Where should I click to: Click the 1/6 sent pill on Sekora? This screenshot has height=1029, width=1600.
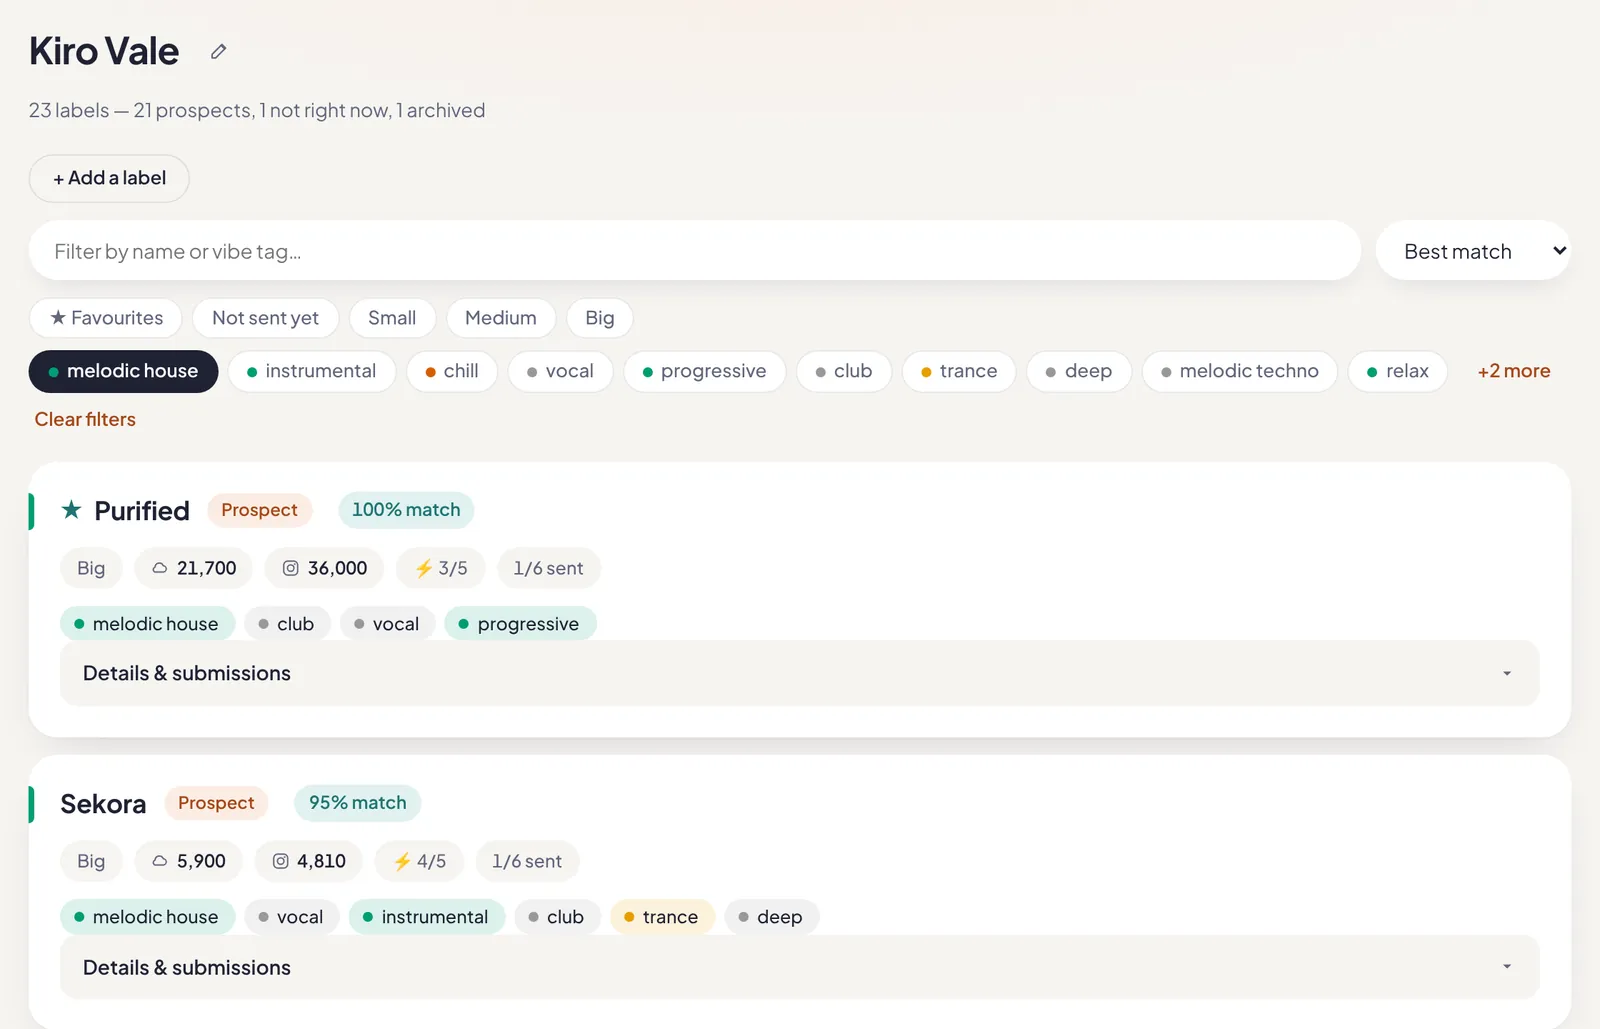point(527,861)
